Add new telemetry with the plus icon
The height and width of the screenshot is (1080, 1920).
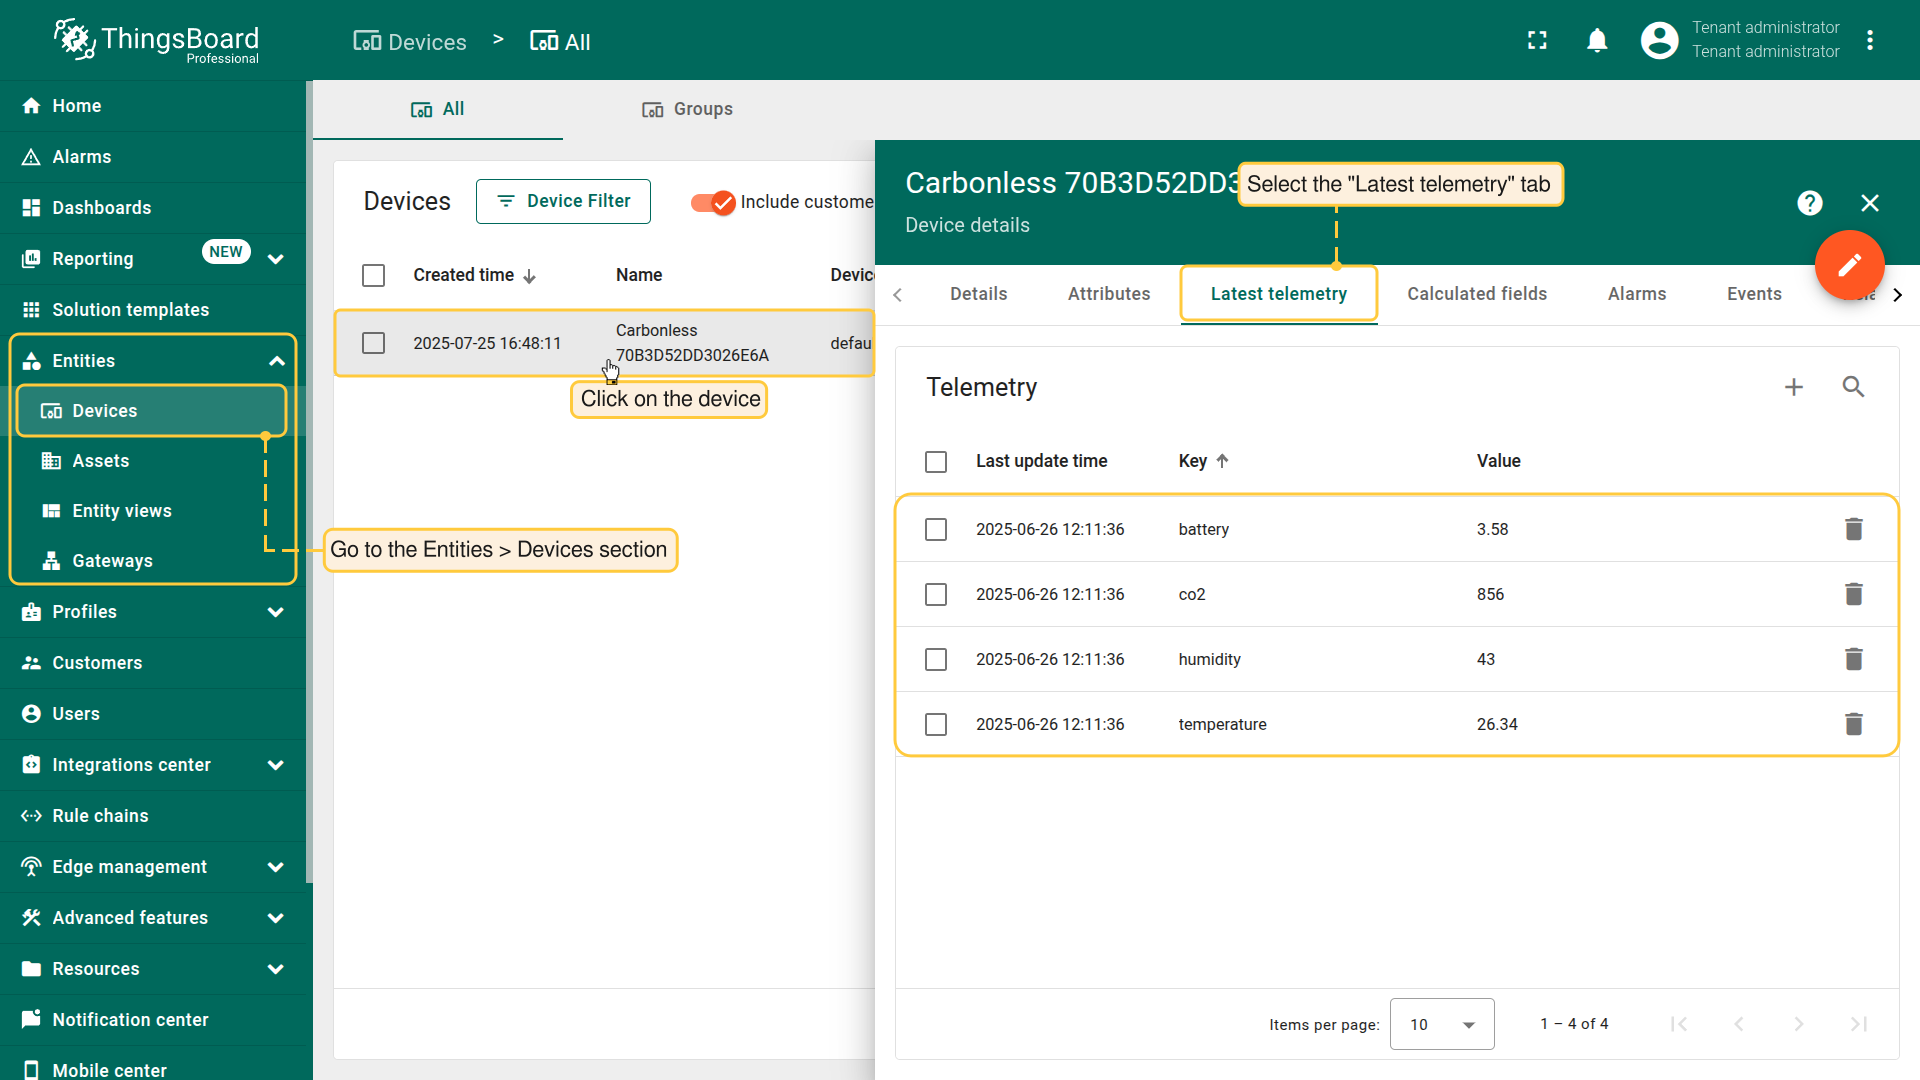1794,387
